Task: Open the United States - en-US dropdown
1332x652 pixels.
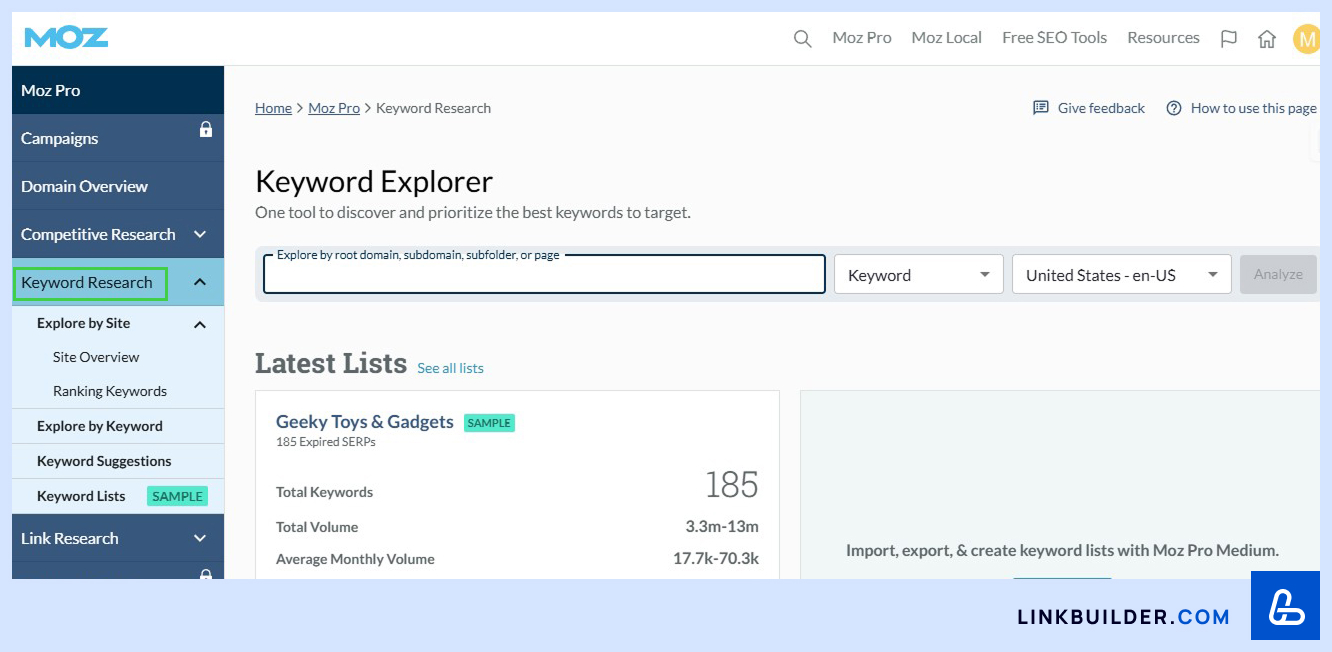Action: [x=1121, y=275]
